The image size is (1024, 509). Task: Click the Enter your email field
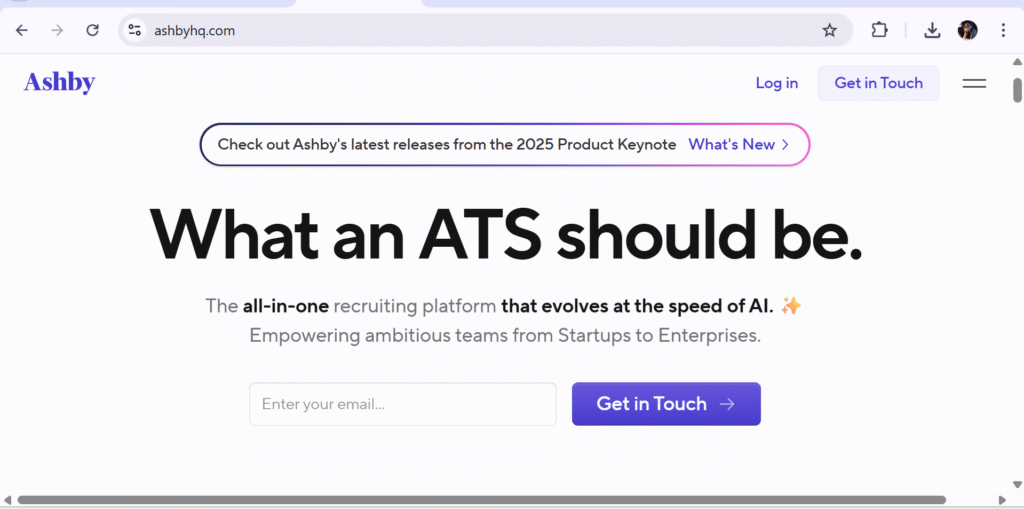tap(403, 404)
